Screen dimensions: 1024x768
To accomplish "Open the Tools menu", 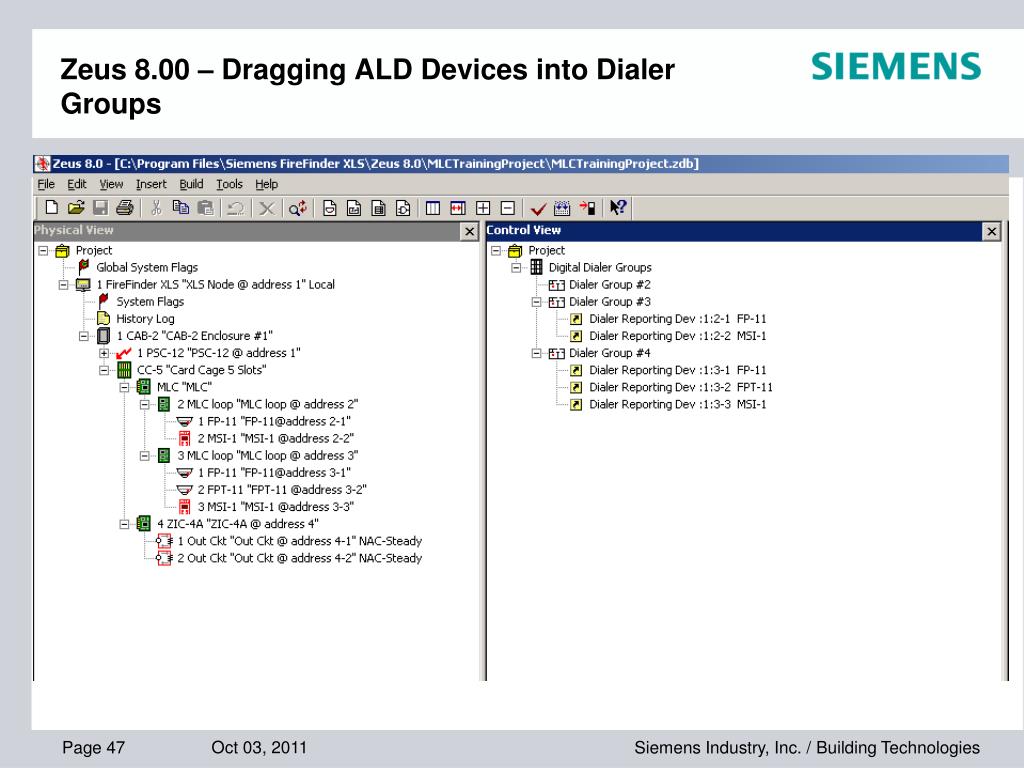I will tap(229, 184).
